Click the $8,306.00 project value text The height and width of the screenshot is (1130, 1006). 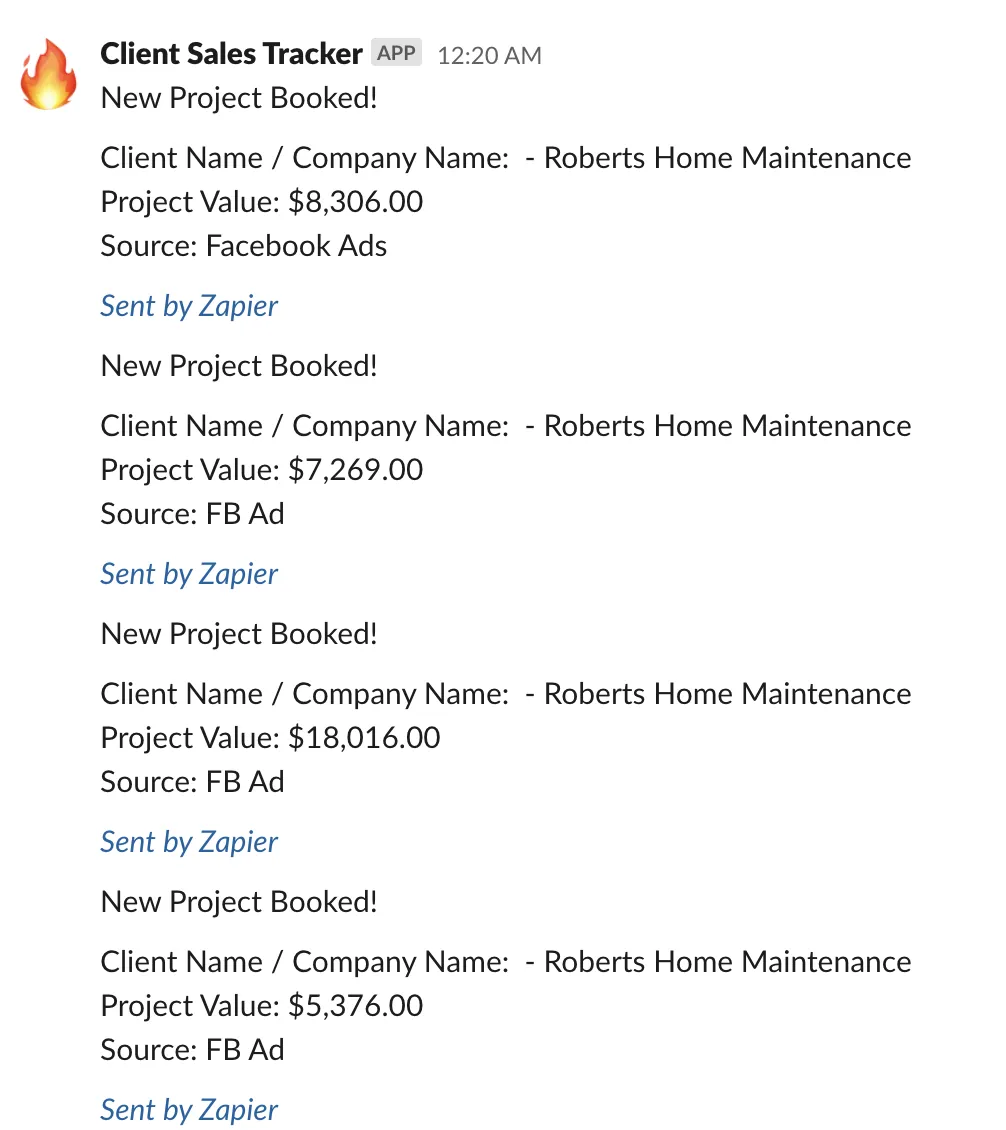tap(355, 202)
